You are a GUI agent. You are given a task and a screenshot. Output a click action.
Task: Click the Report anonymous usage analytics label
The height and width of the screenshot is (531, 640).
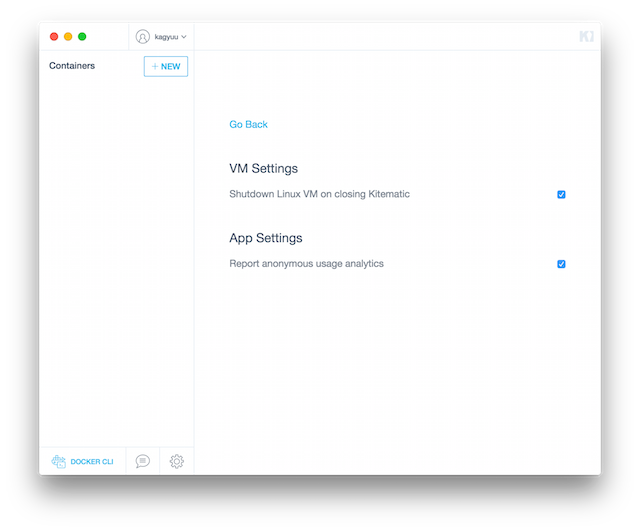306,264
